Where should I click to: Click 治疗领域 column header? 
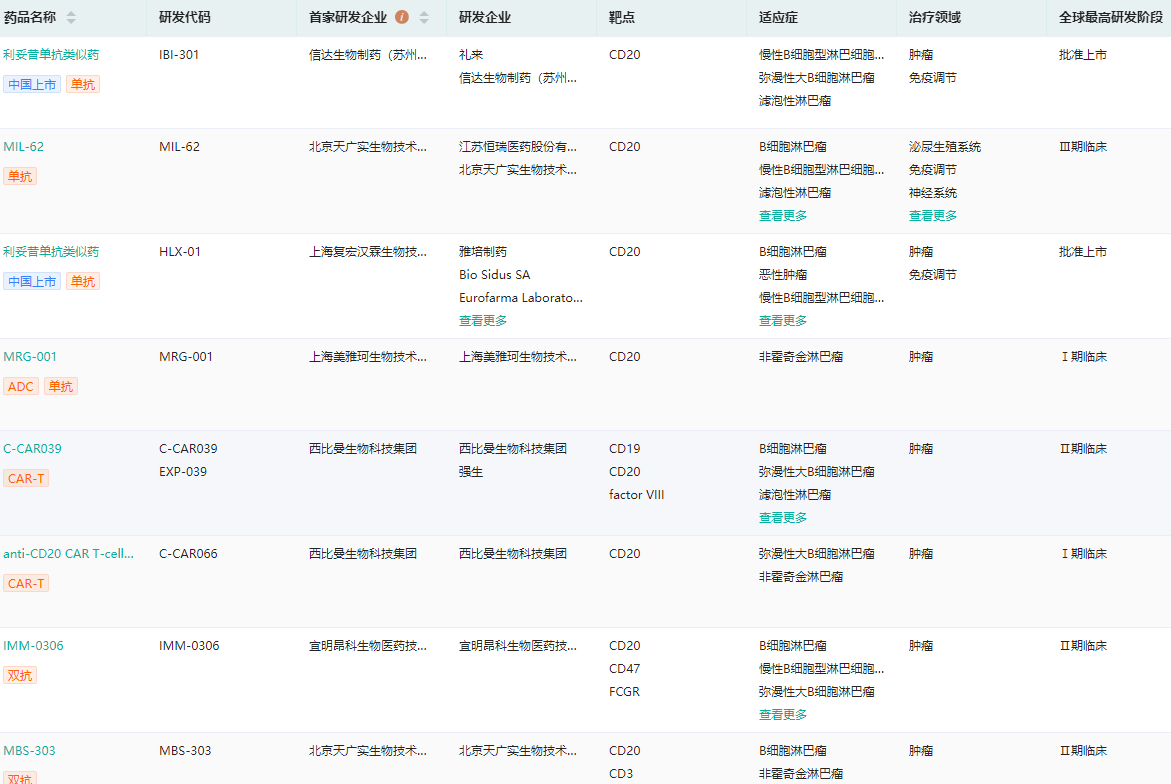tap(934, 17)
